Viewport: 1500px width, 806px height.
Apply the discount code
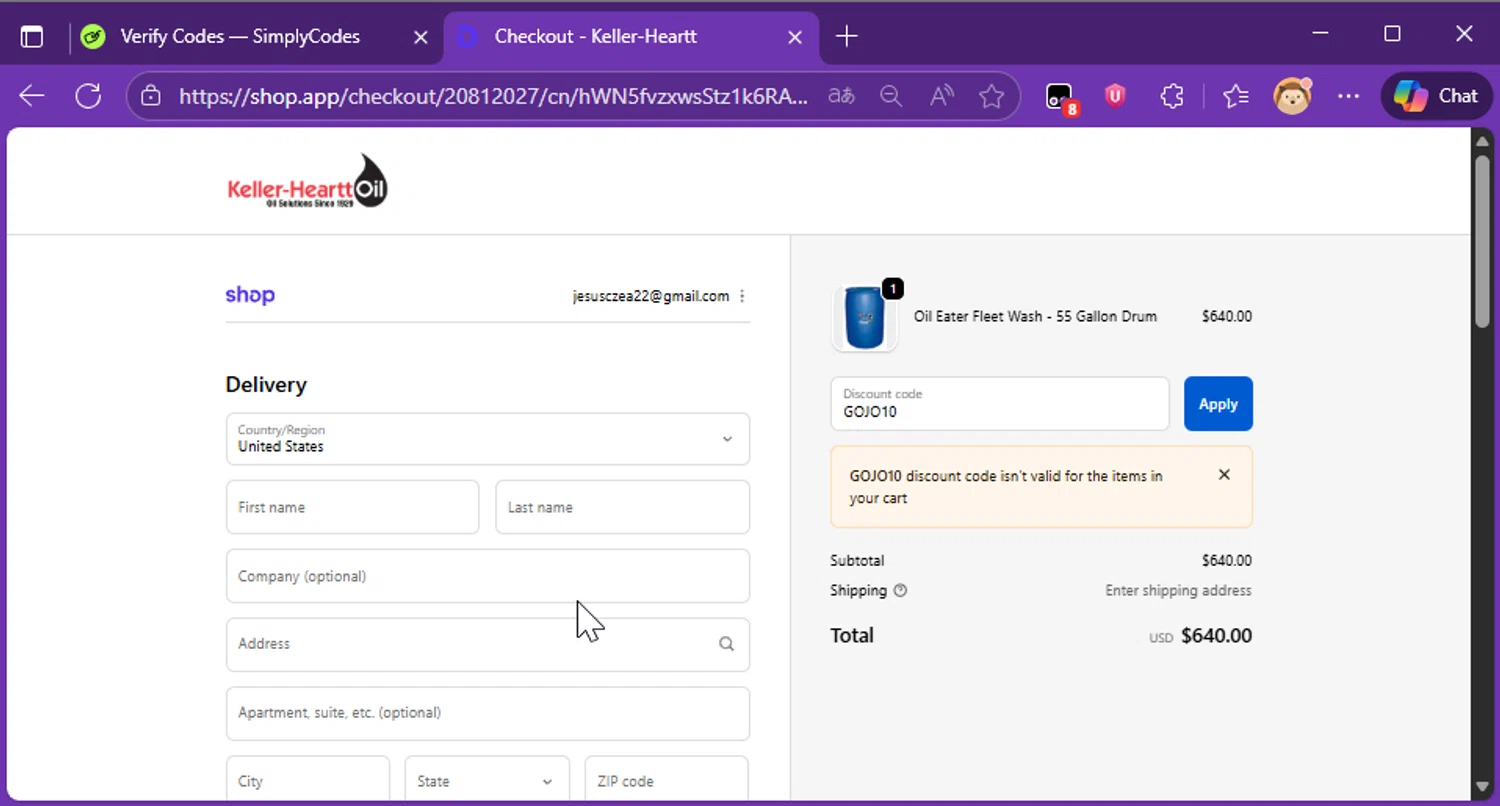point(1218,404)
